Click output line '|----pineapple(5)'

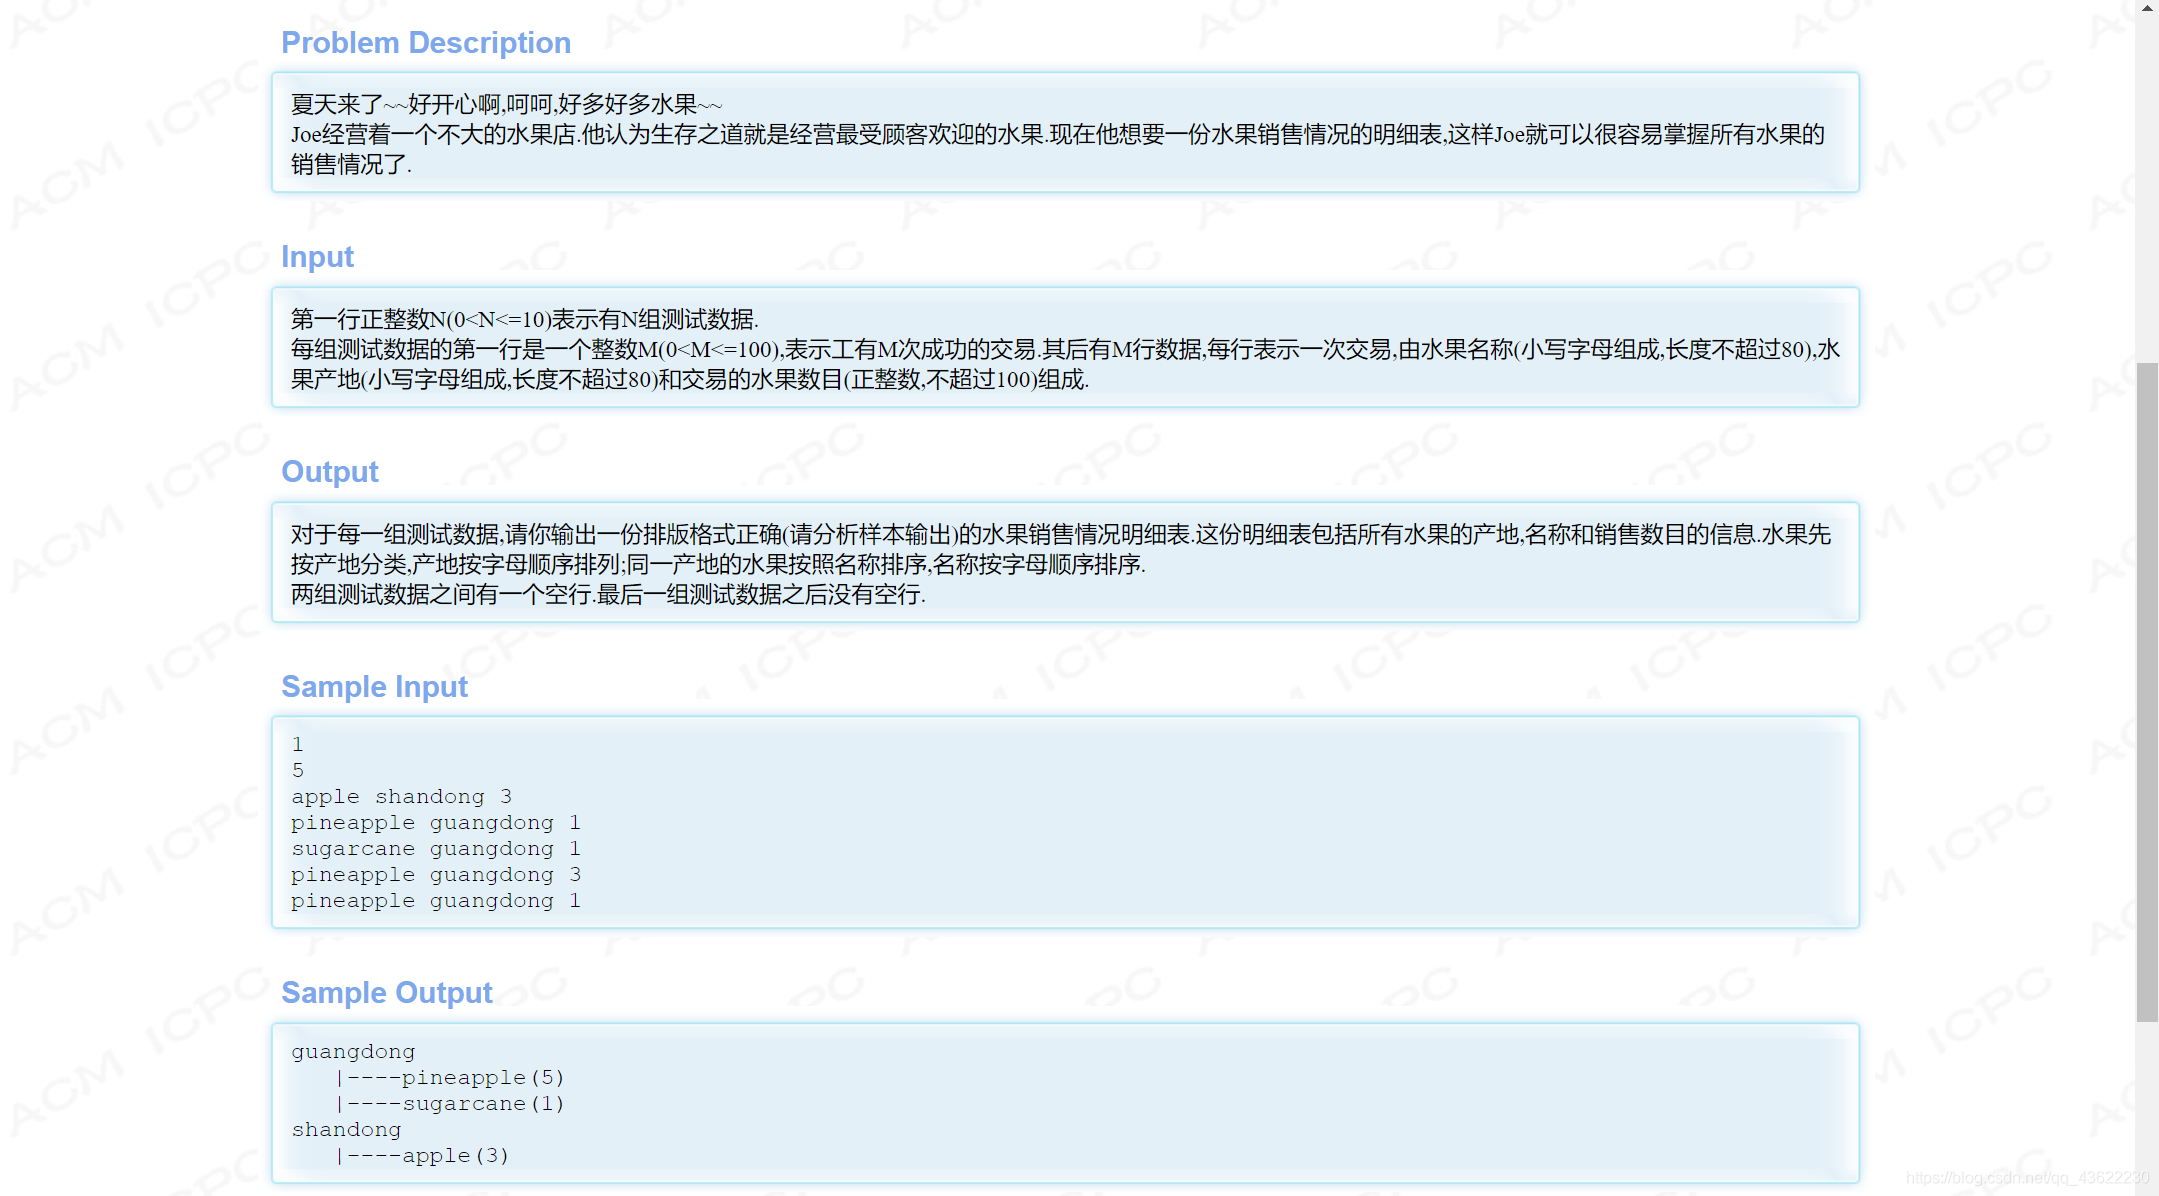pyautogui.click(x=450, y=1078)
